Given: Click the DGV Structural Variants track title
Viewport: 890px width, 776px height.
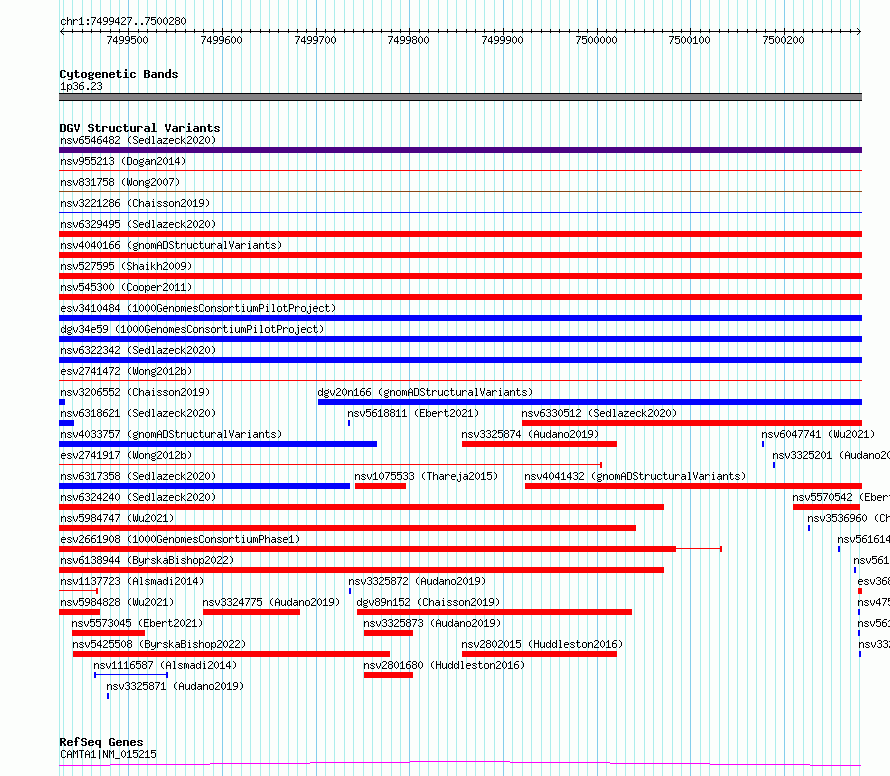Looking at the screenshot, I should click(140, 128).
